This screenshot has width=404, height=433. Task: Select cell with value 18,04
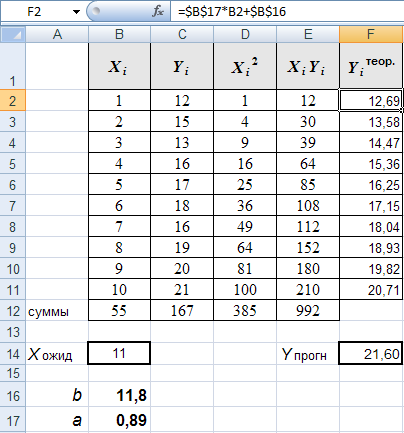click(371, 227)
